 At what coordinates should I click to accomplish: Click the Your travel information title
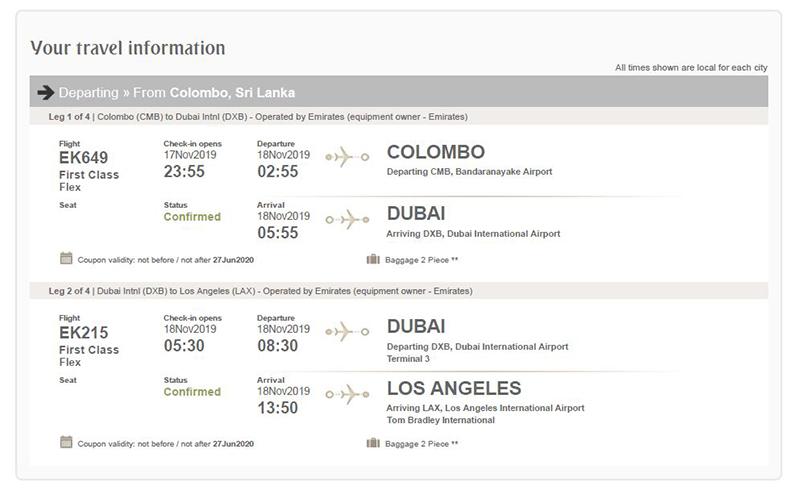click(x=128, y=48)
